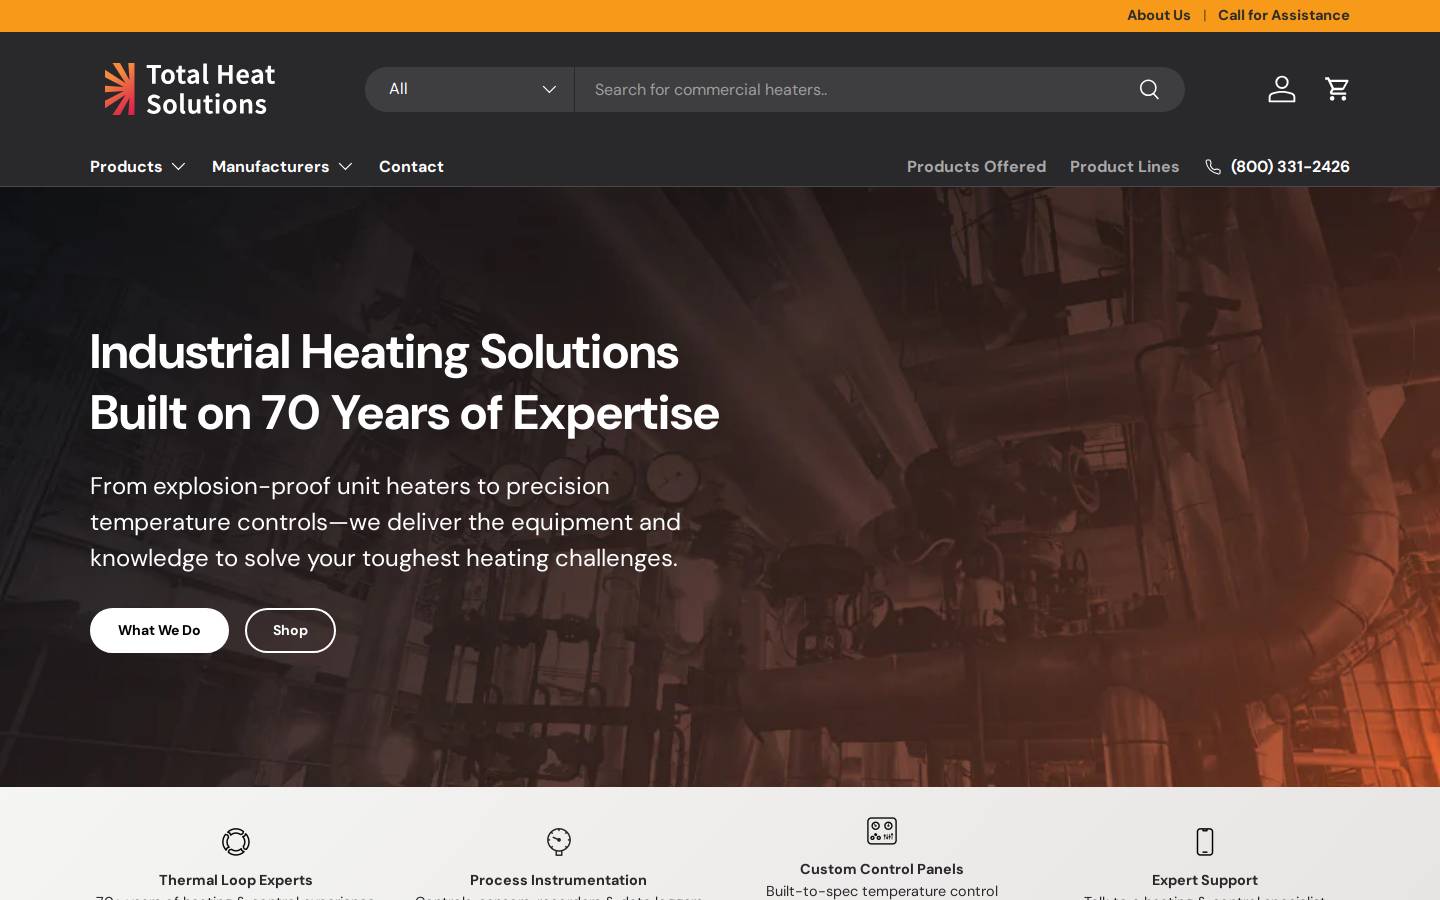Open the Contact page
This screenshot has width=1440, height=900.
[411, 167]
